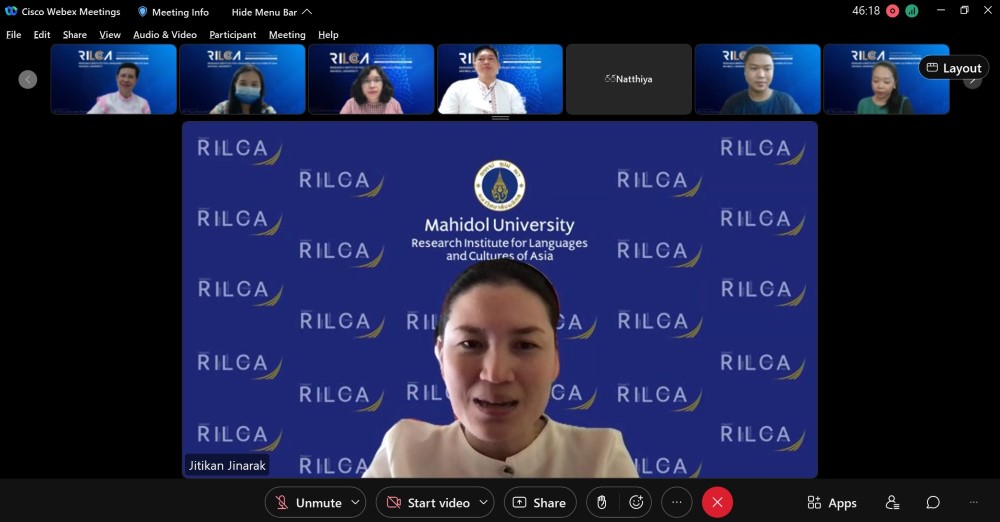Image resolution: width=1000 pixels, height=522 pixels.
Task: Click the Share content button
Action: pos(540,503)
